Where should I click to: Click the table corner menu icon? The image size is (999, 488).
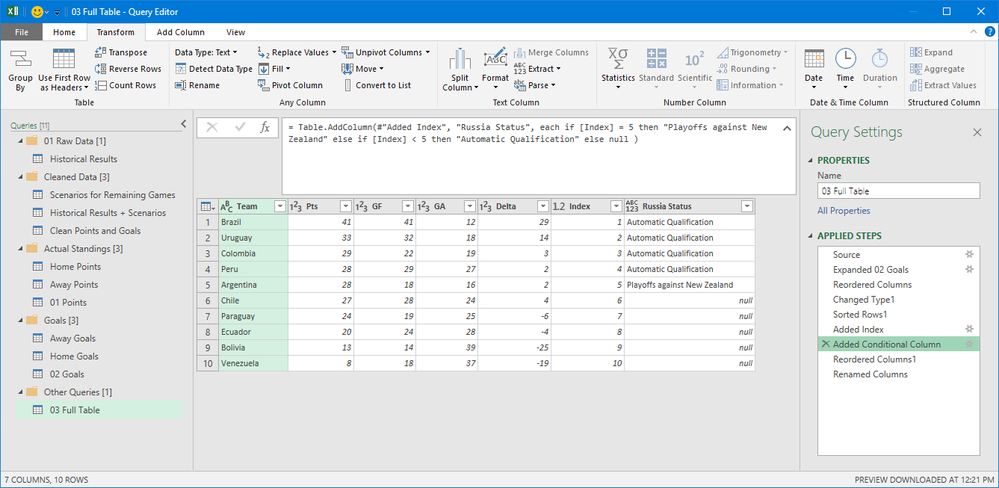(207, 206)
